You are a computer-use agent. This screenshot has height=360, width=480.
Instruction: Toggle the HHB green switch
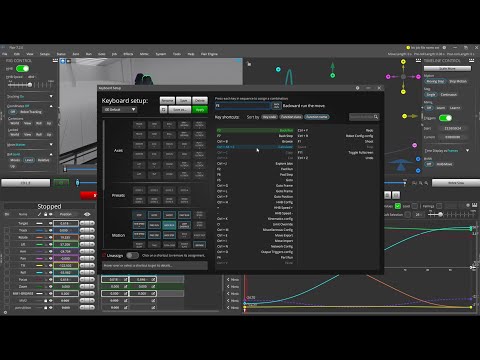point(22,69)
